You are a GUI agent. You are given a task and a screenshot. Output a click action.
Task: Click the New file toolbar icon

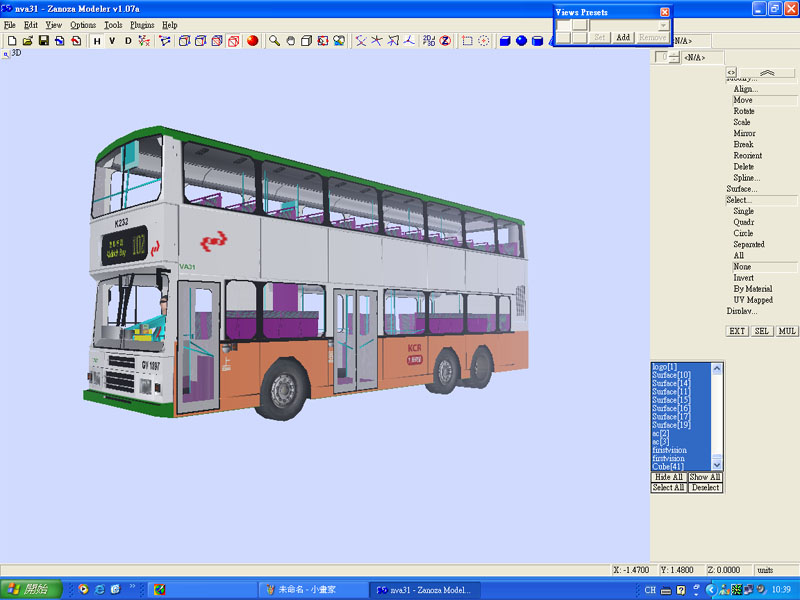pyautogui.click(x=11, y=41)
